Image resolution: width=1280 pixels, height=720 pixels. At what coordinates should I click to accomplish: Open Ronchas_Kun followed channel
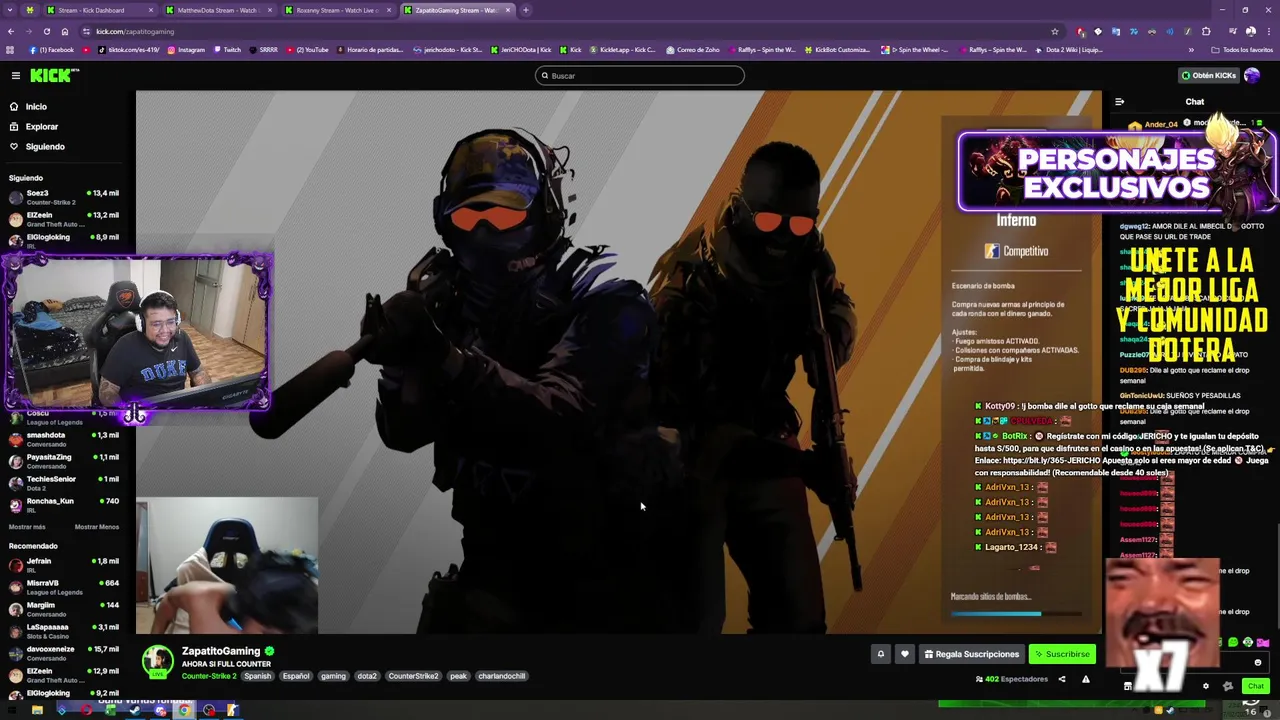(64, 505)
